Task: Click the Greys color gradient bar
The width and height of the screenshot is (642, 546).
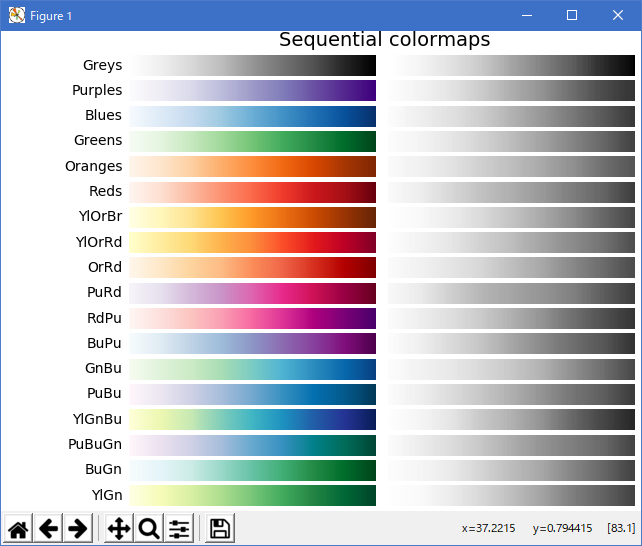Action: pos(253,65)
